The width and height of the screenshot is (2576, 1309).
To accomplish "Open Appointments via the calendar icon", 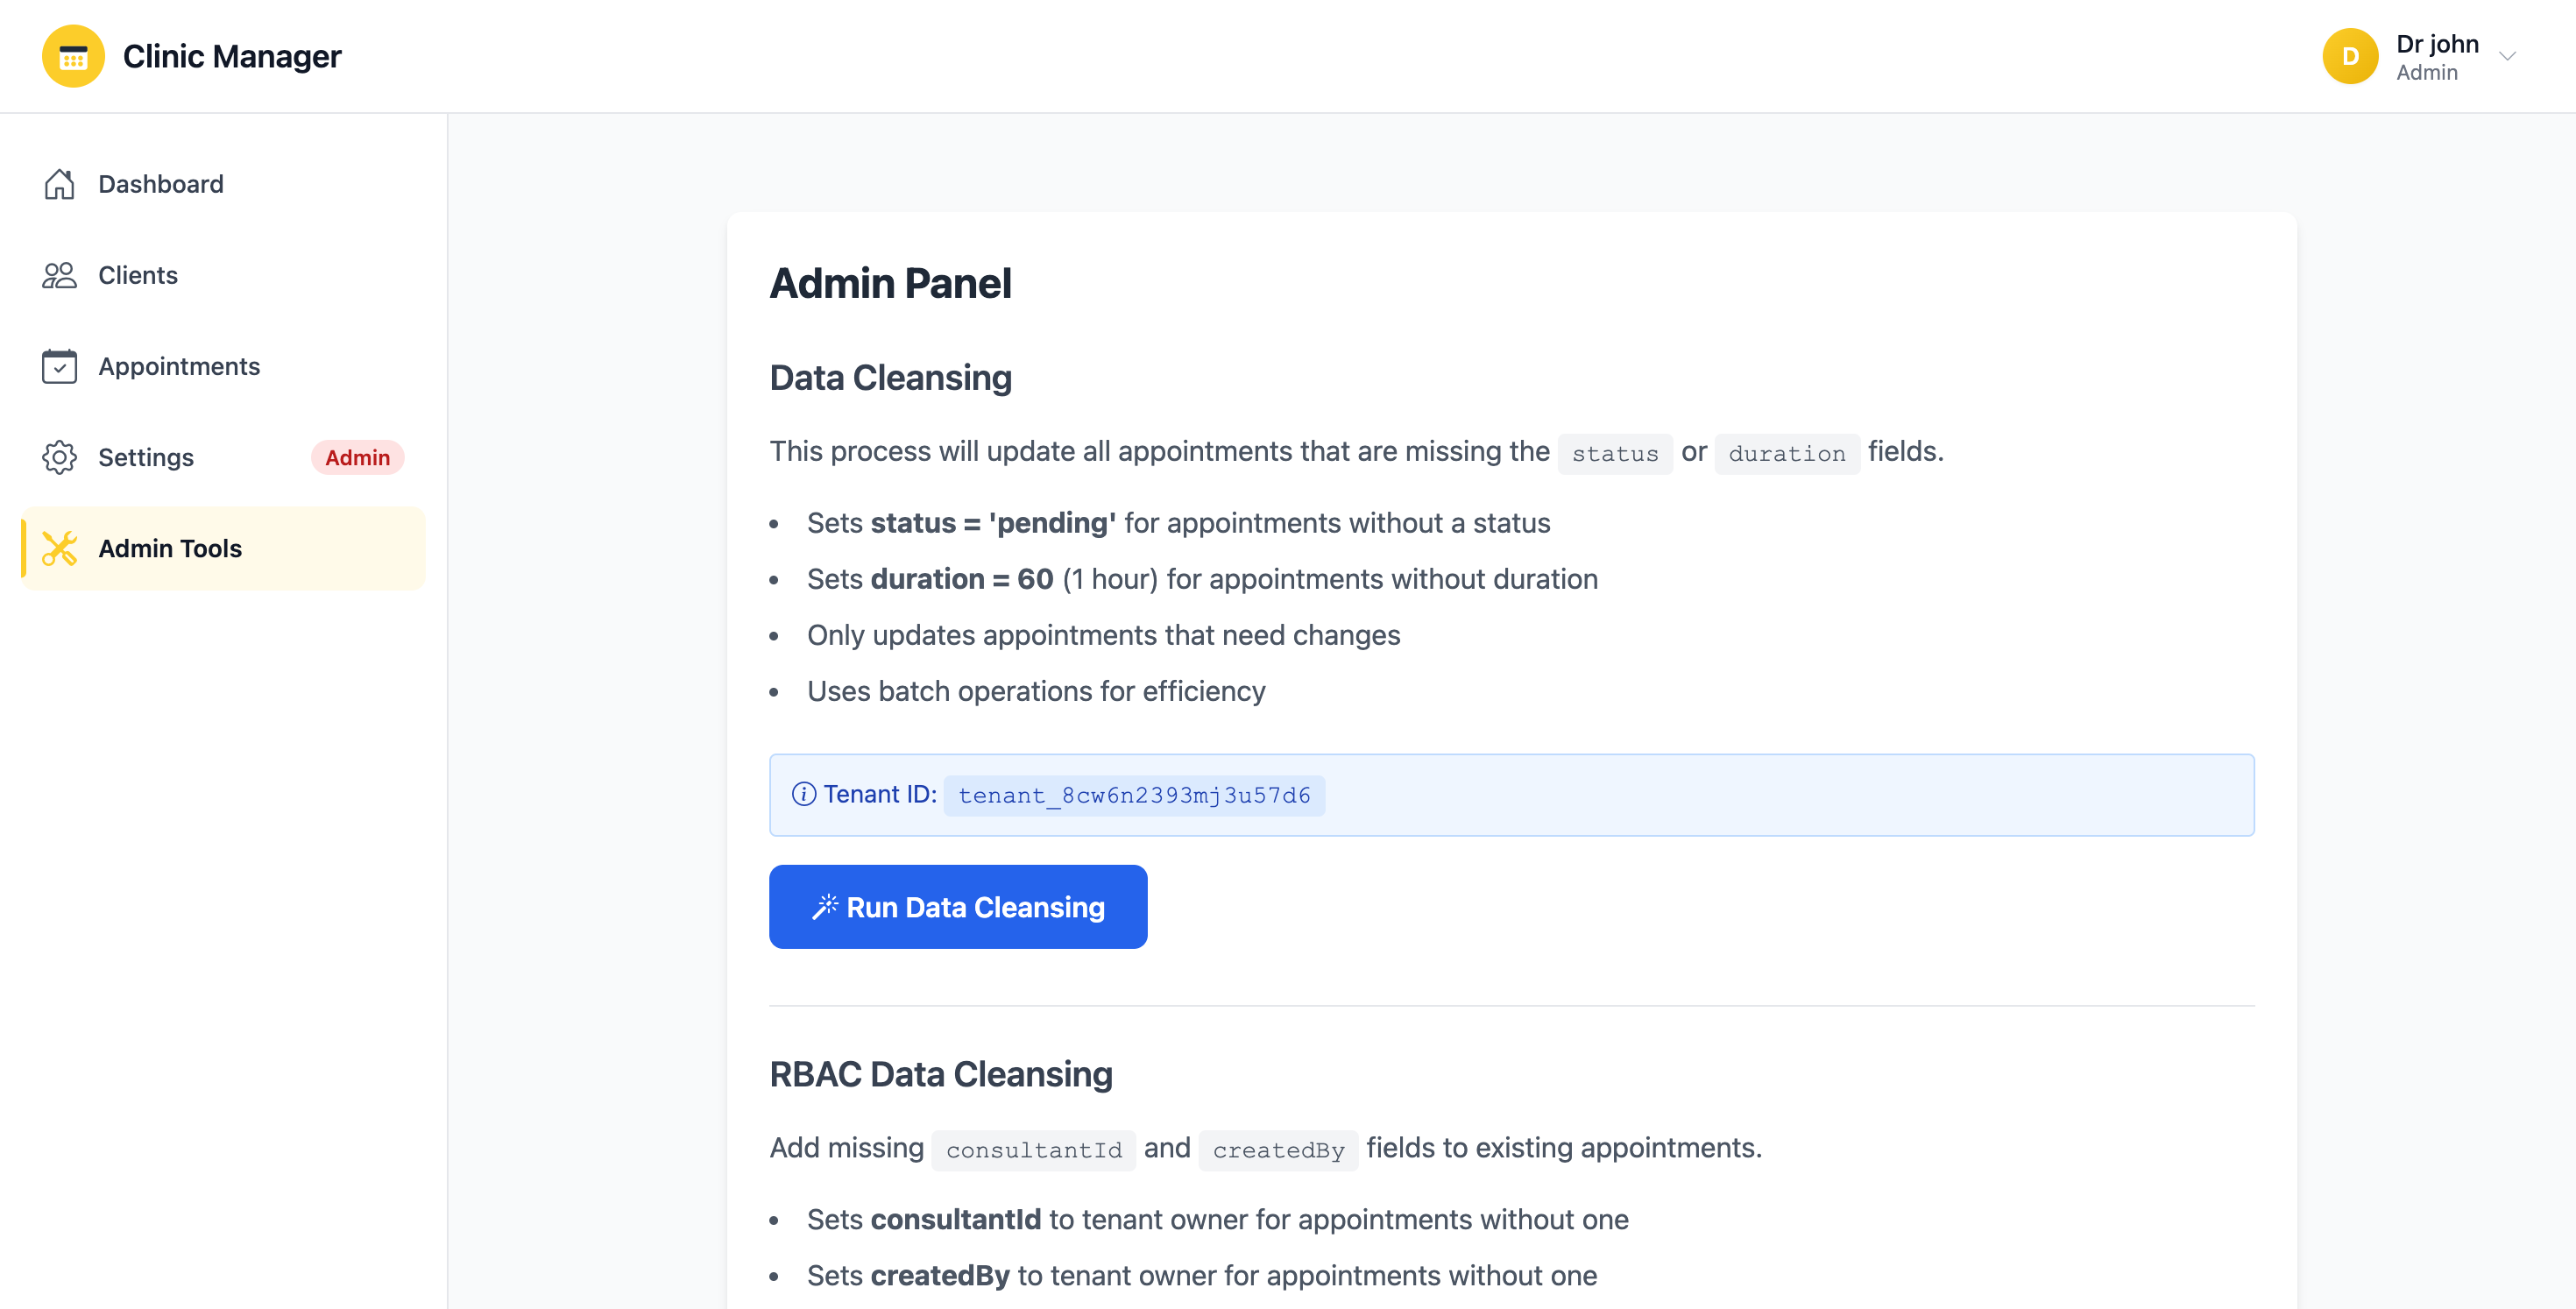I will tap(60, 366).
